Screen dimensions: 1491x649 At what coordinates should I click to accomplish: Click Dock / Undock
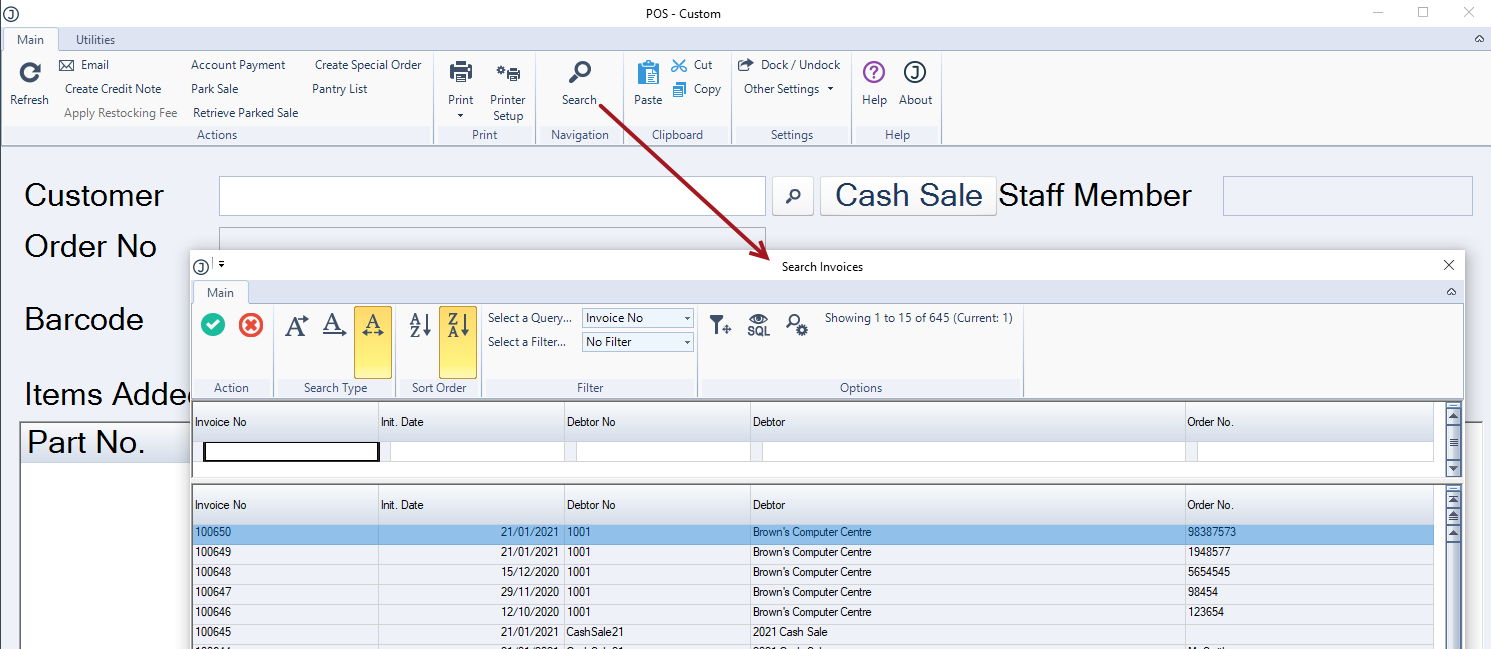coord(790,65)
